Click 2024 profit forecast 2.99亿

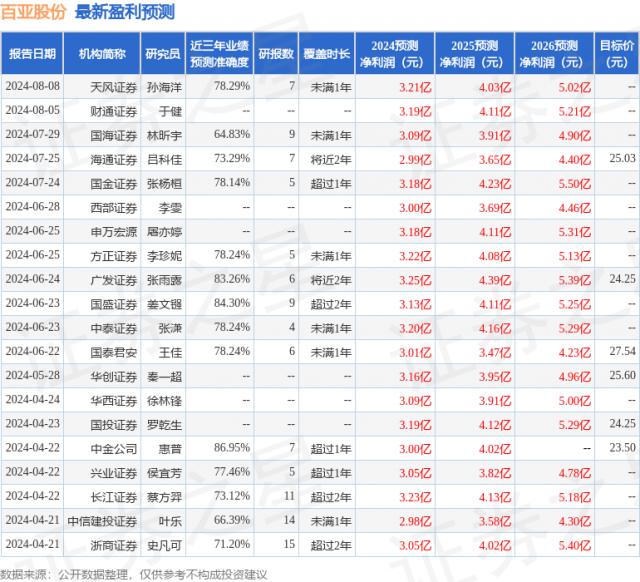[415, 159]
